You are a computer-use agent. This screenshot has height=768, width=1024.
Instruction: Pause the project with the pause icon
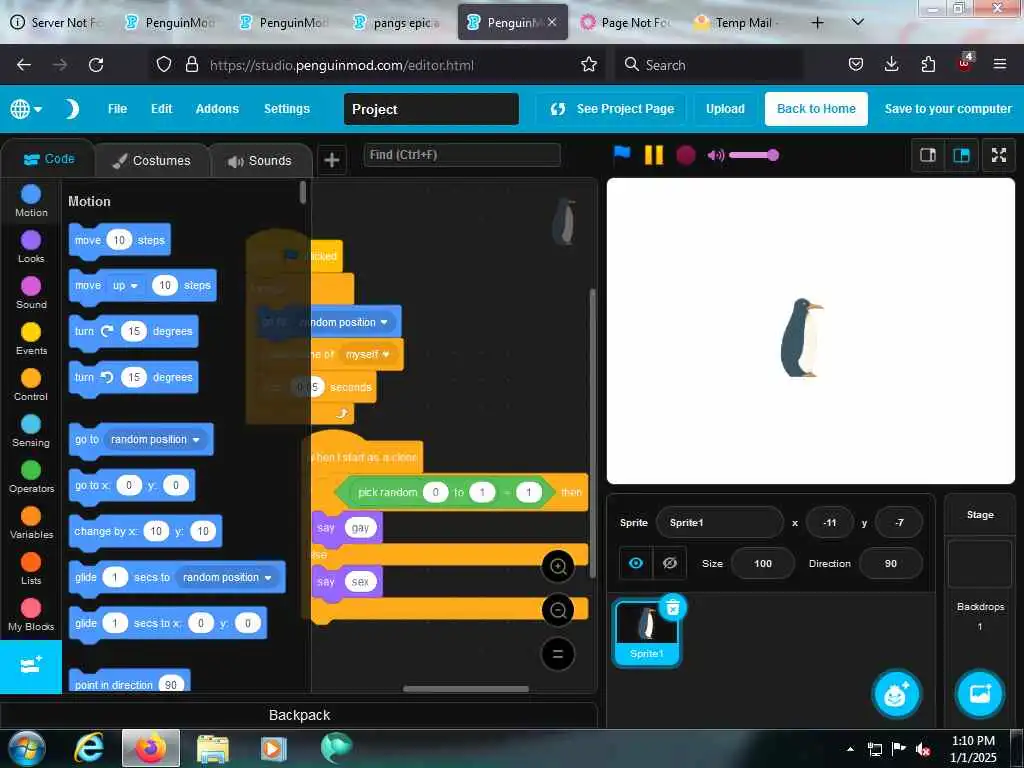[x=654, y=155]
